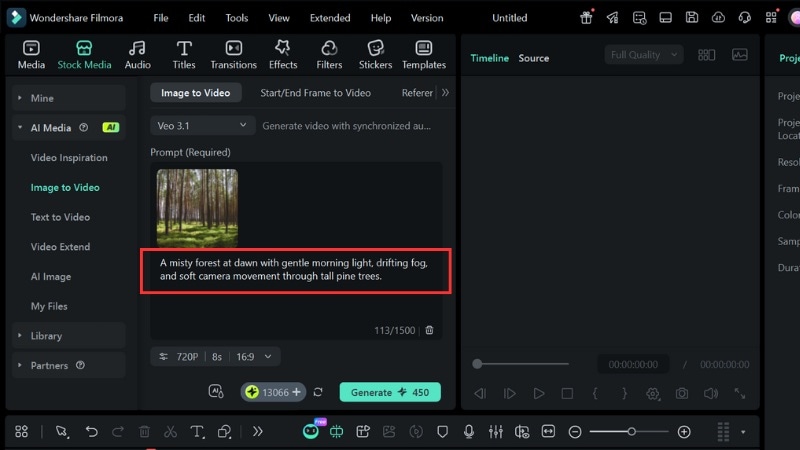Switch to Start/End Frame to Video tab
This screenshot has height=450, width=800.
[315, 92]
